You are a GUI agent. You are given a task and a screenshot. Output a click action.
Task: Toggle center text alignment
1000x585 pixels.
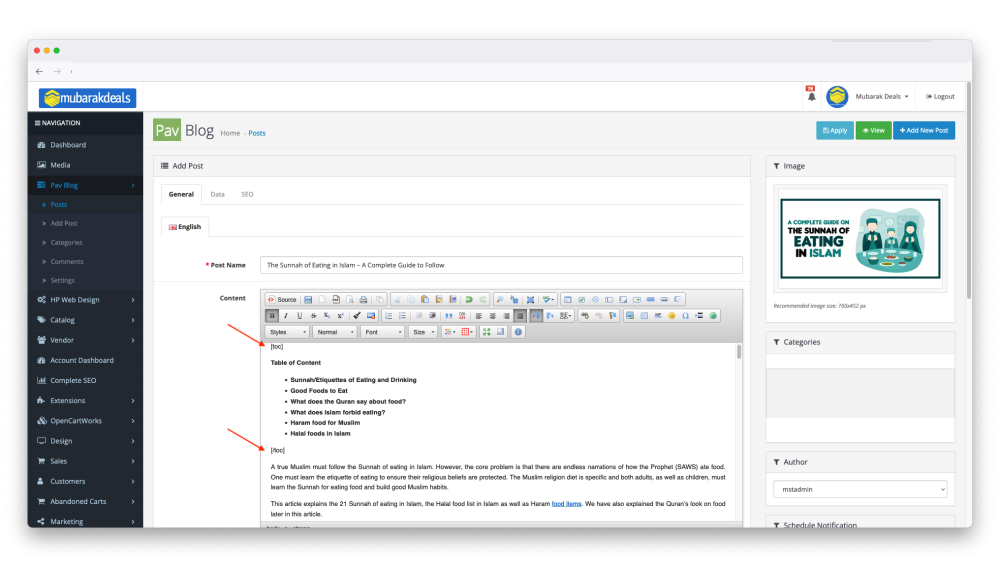click(493, 314)
